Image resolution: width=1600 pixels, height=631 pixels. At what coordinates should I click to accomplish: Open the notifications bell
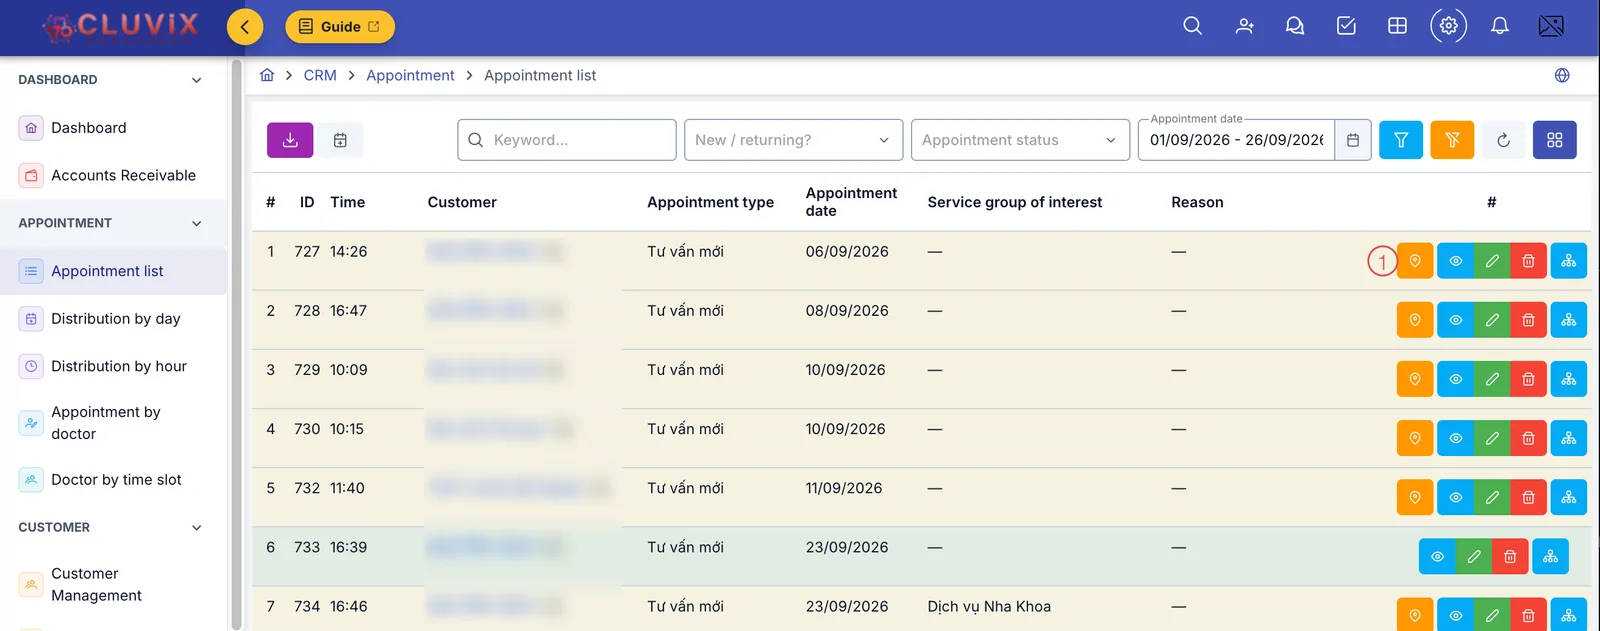click(1500, 26)
